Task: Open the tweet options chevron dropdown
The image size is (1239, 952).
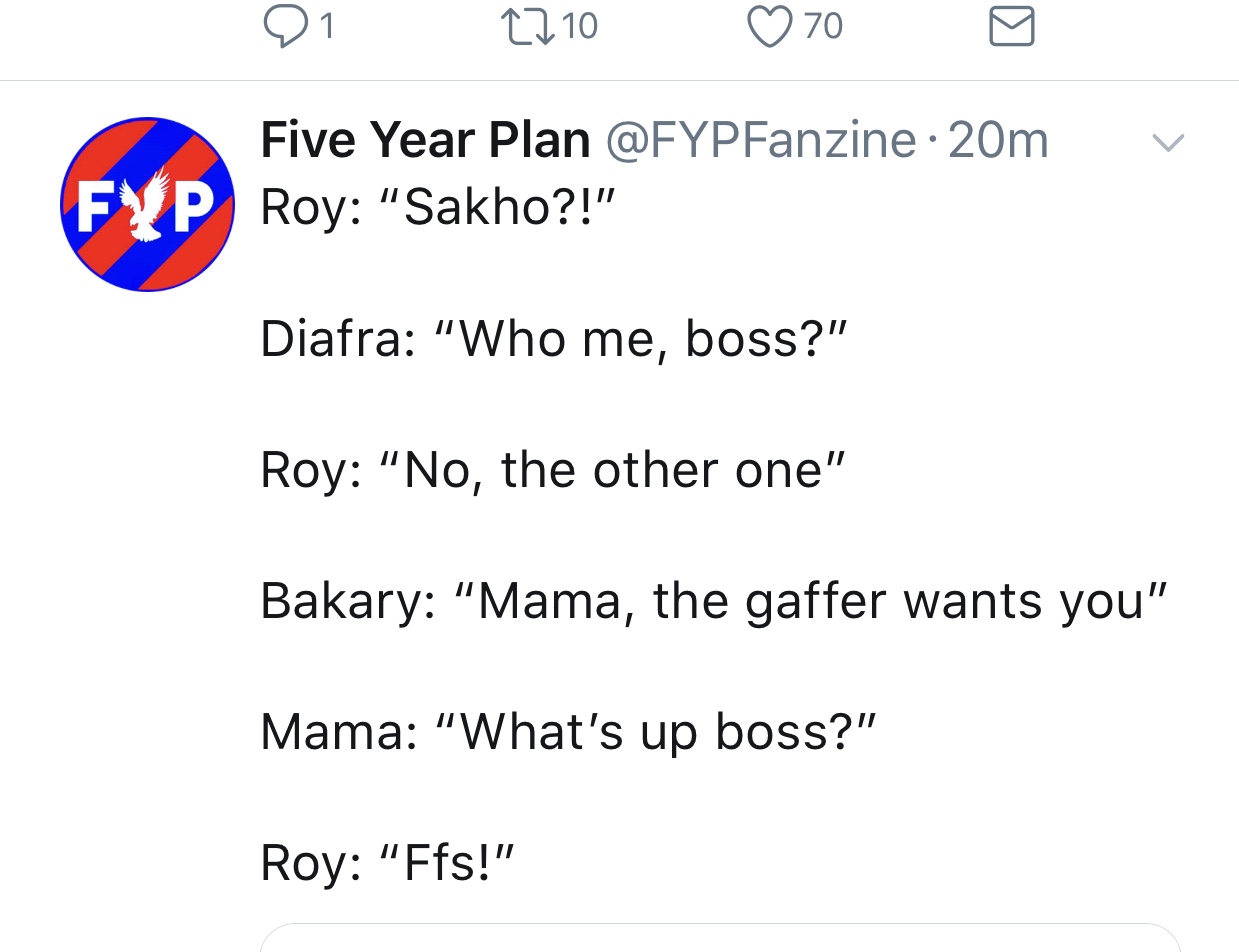Action: click(x=1167, y=143)
